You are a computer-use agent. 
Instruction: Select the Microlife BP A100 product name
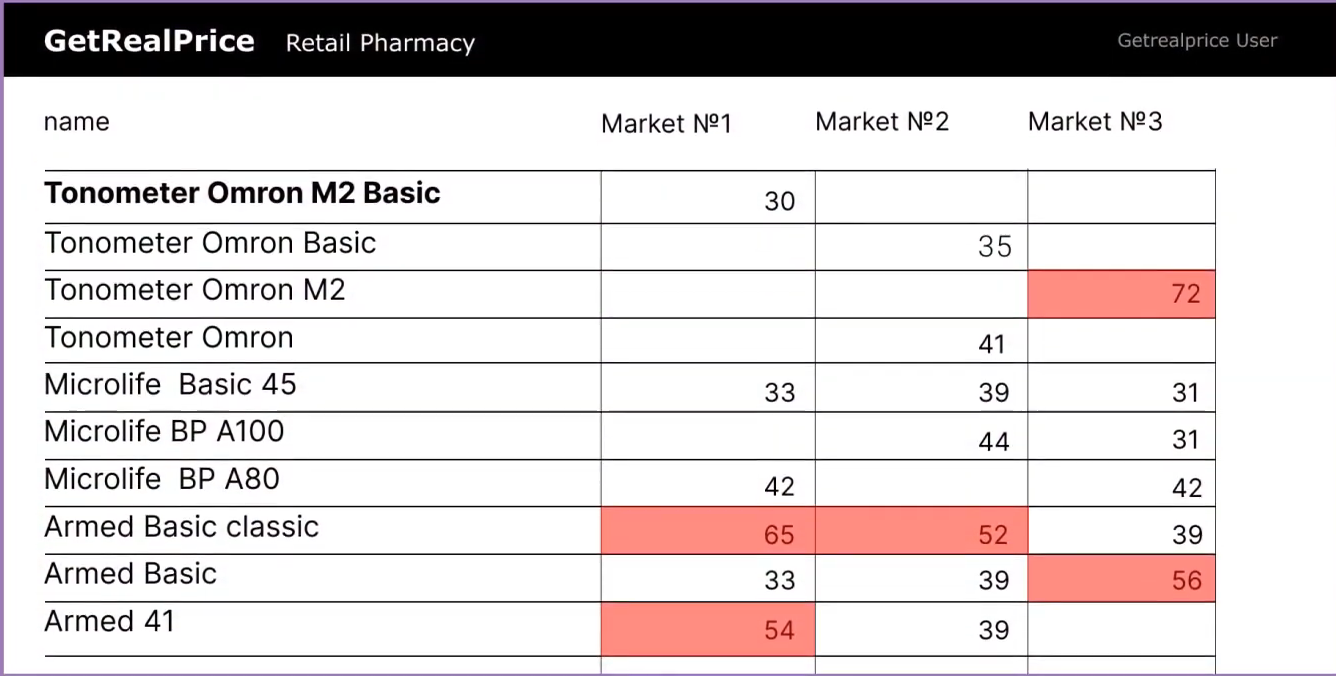coord(164,431)
